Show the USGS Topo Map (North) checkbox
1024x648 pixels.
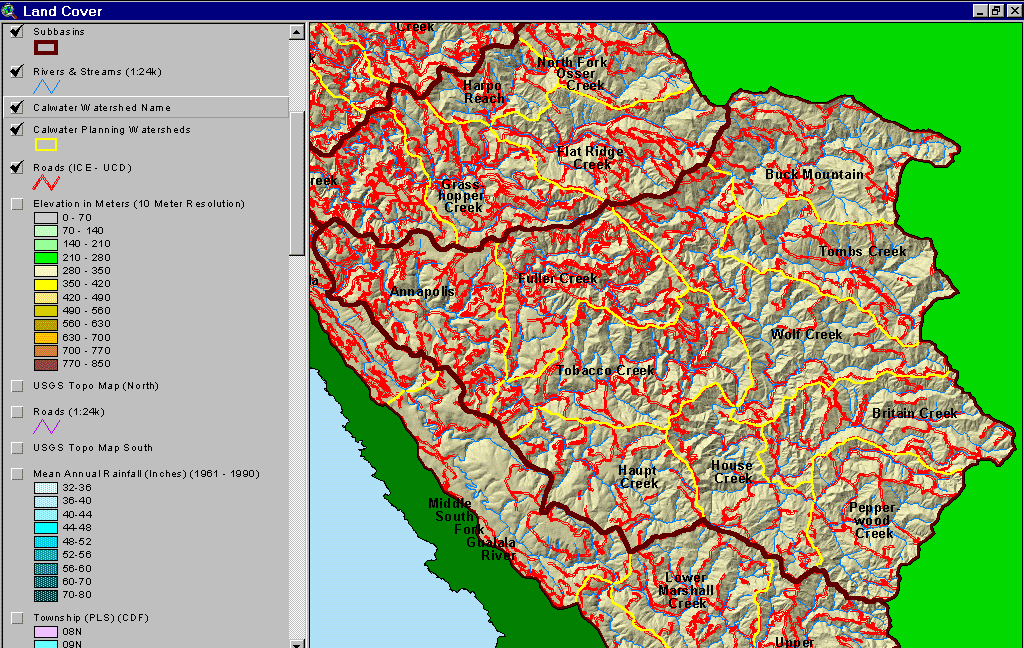[18, 386]
